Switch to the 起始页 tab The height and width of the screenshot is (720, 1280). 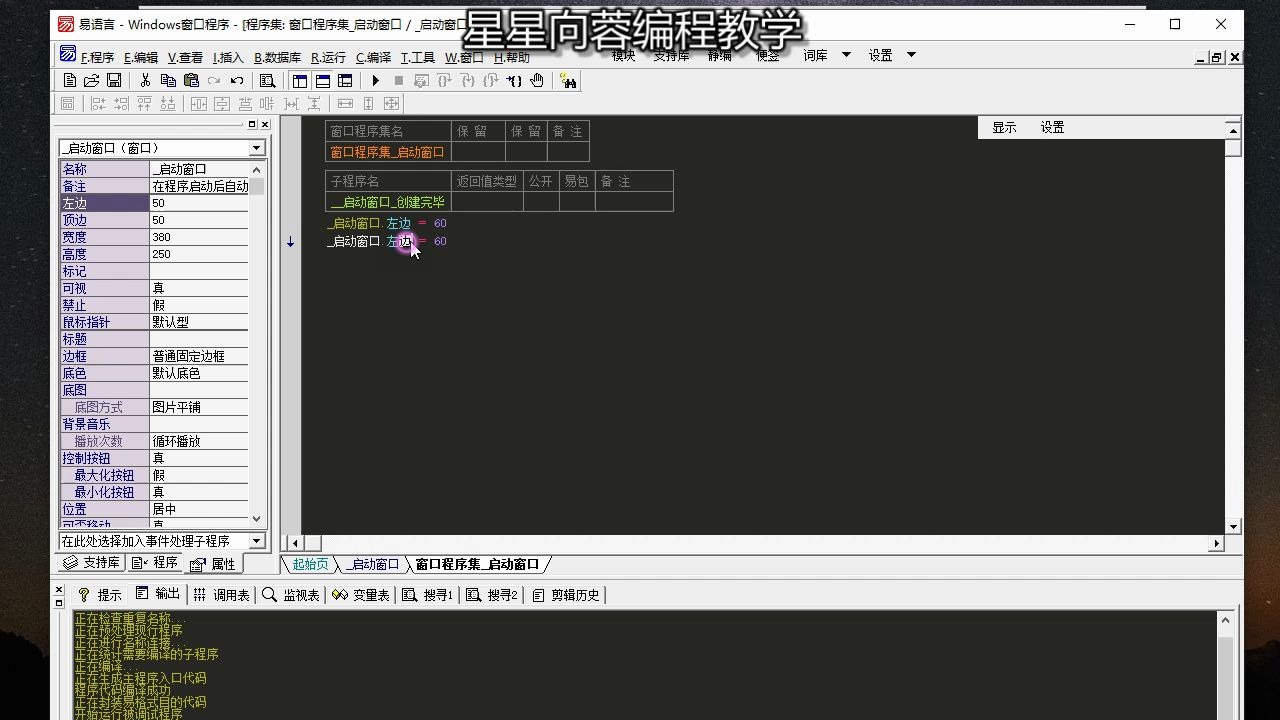click(x=308, y=563)
